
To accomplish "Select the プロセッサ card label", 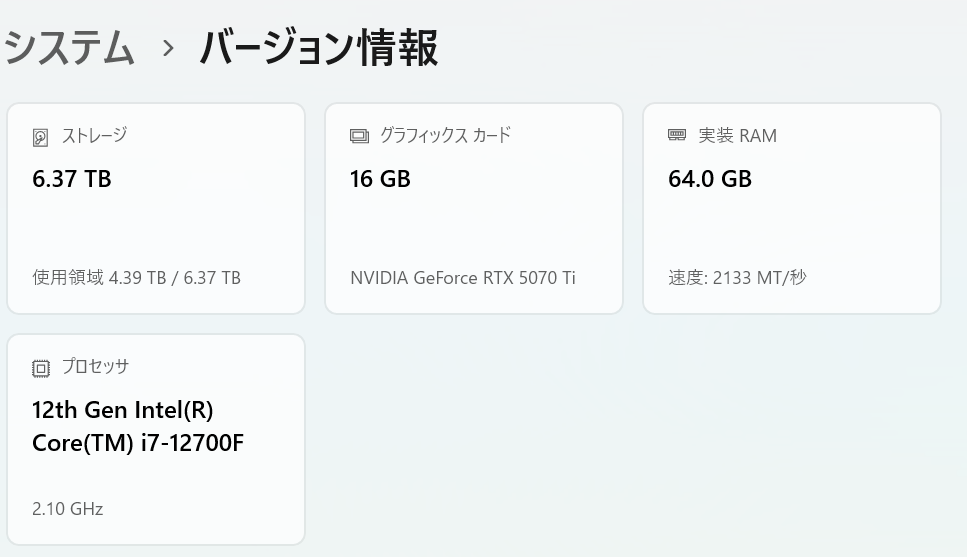I will (x=95, y=367).
